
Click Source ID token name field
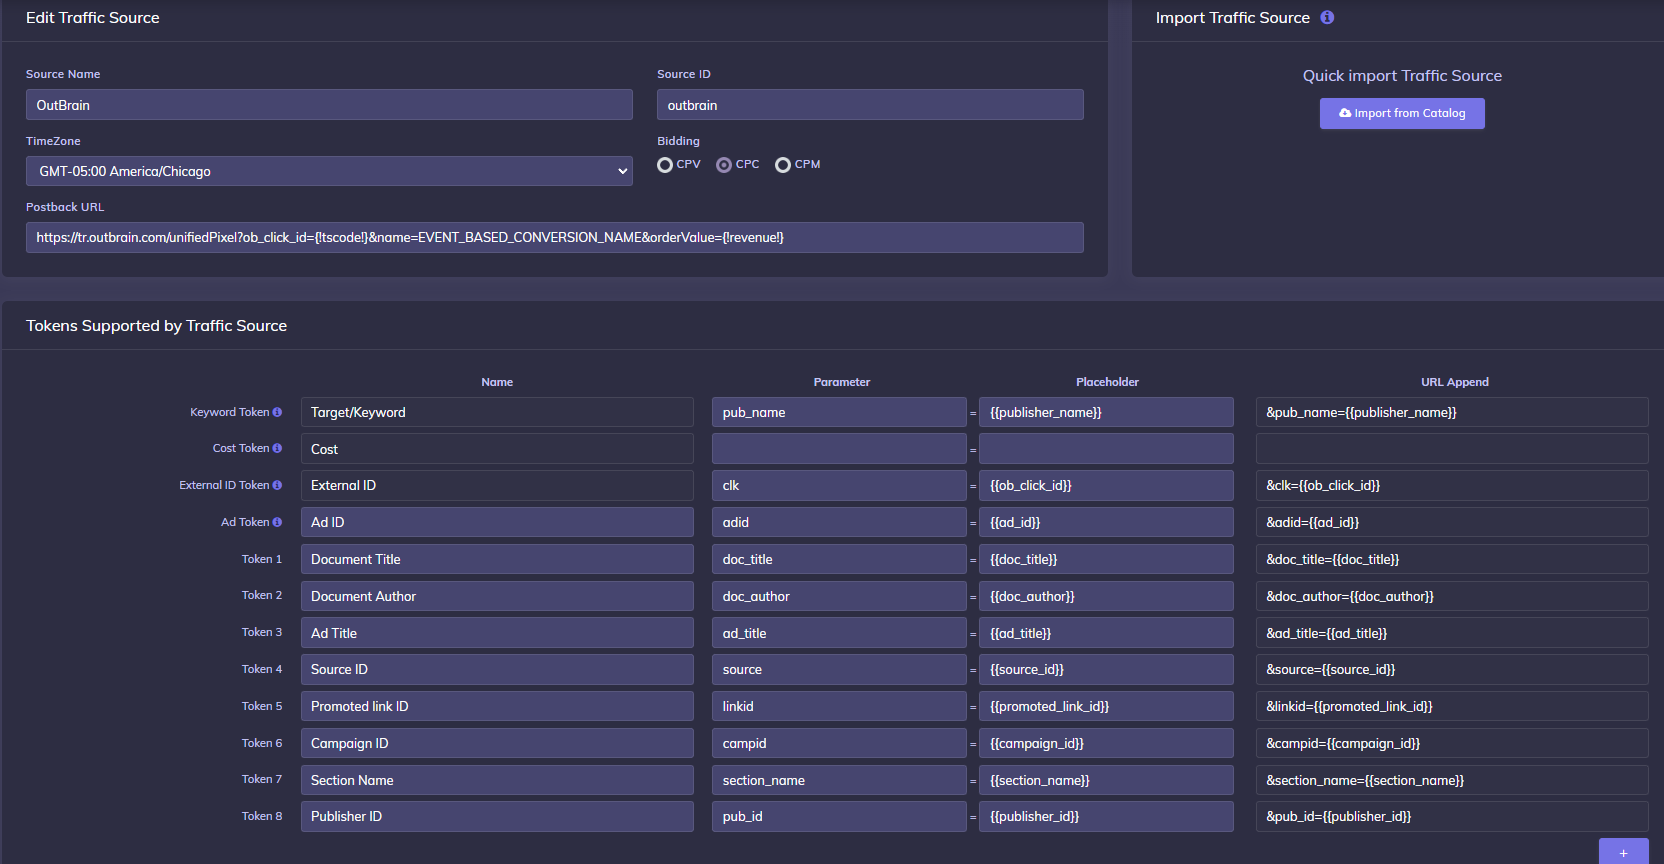[x=497, y=669]
